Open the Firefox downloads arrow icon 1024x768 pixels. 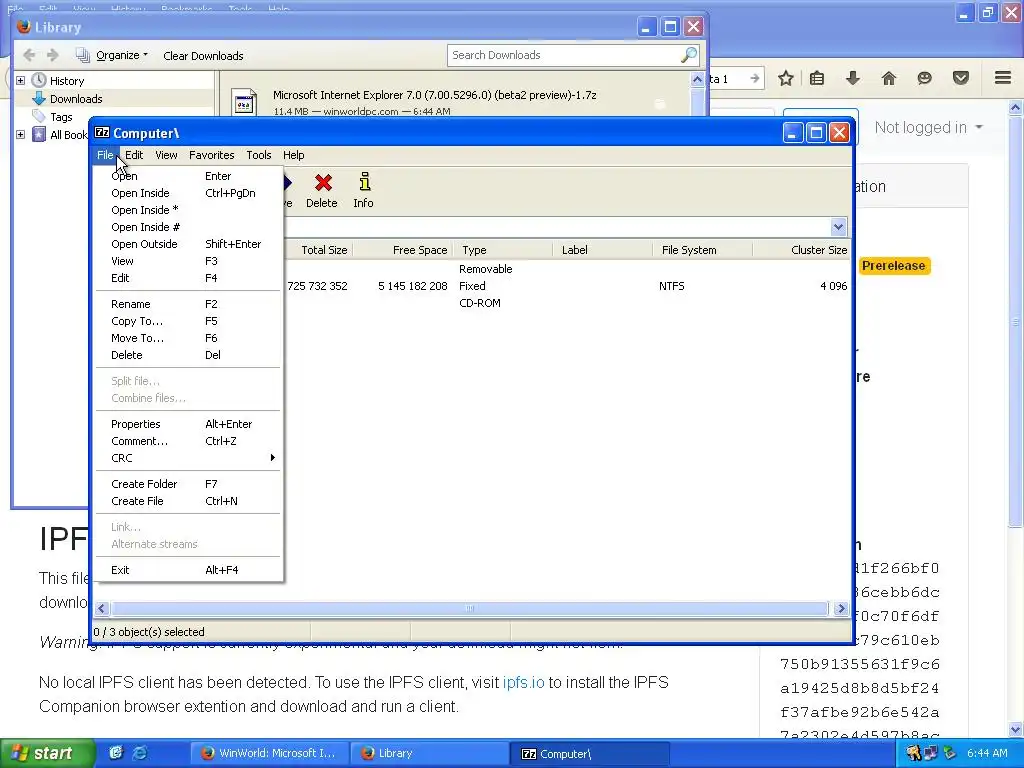tap(852, 78)
